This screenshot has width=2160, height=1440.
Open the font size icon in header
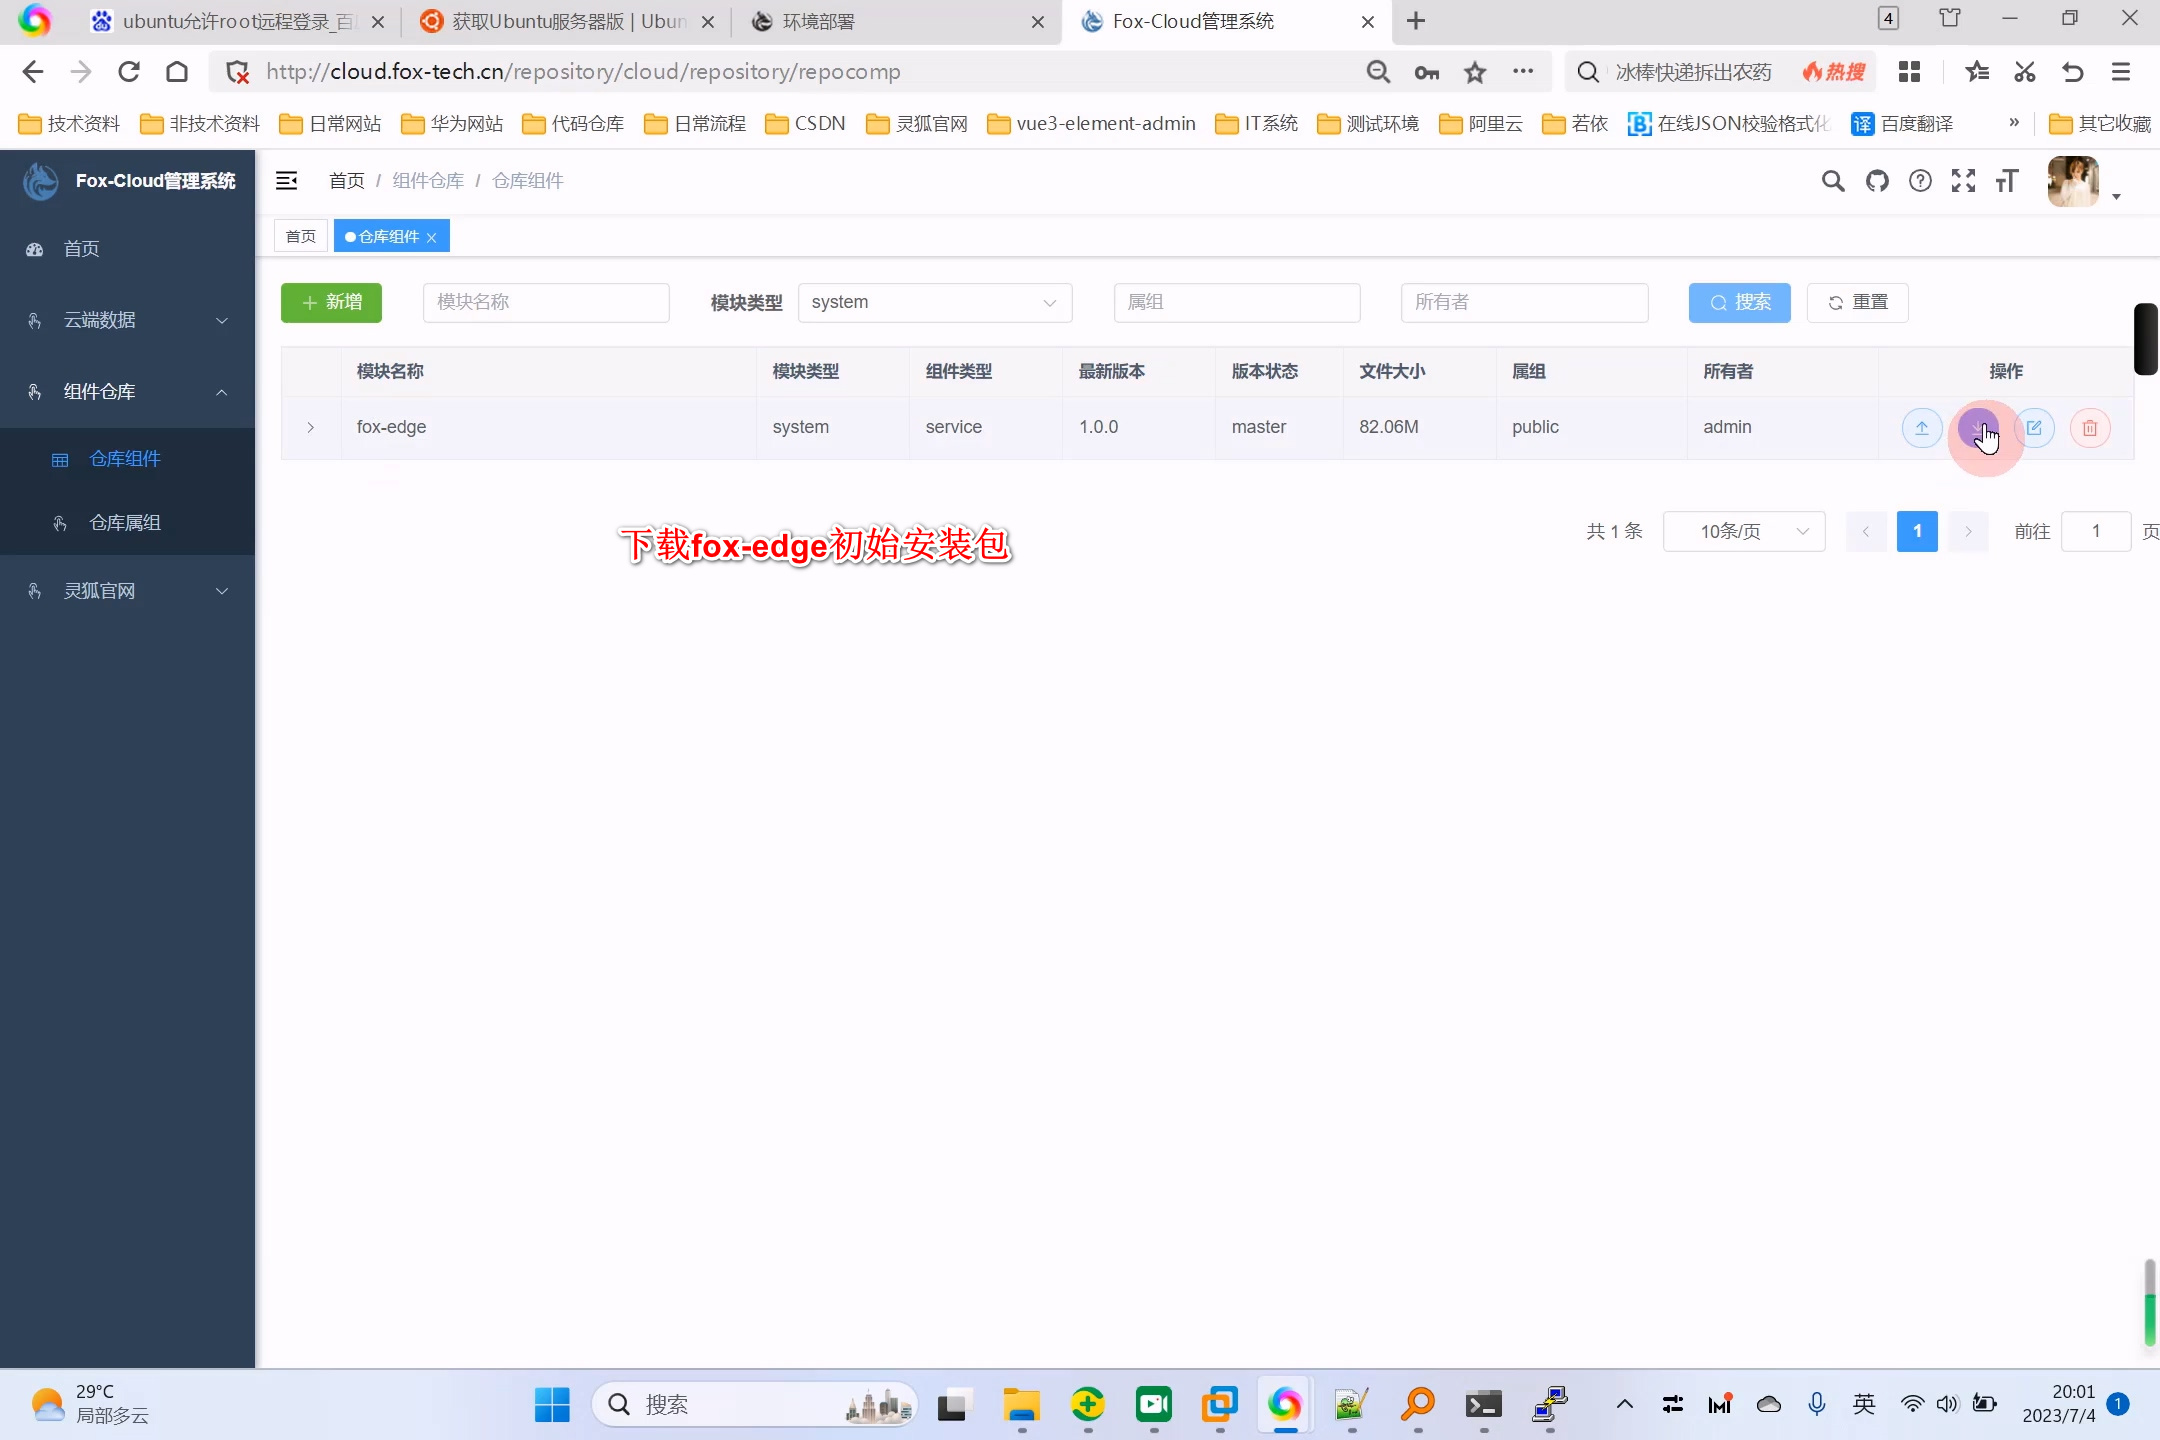2007,181
